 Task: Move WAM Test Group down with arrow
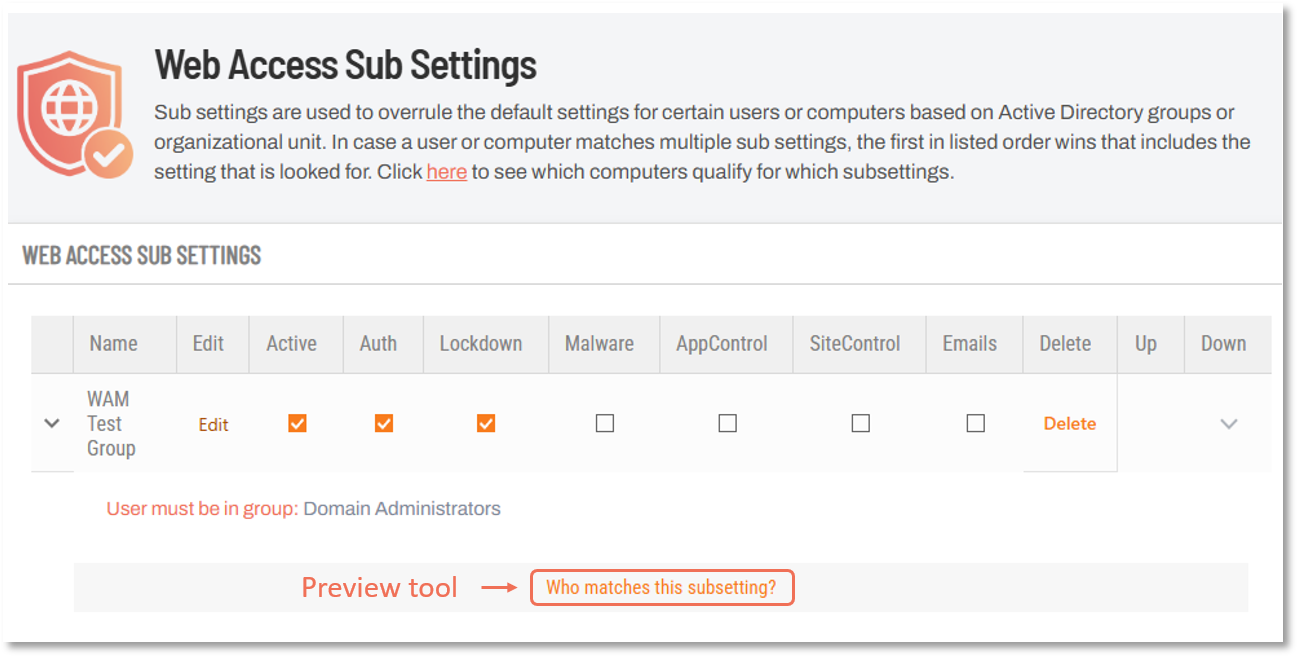pos(1229,424)
